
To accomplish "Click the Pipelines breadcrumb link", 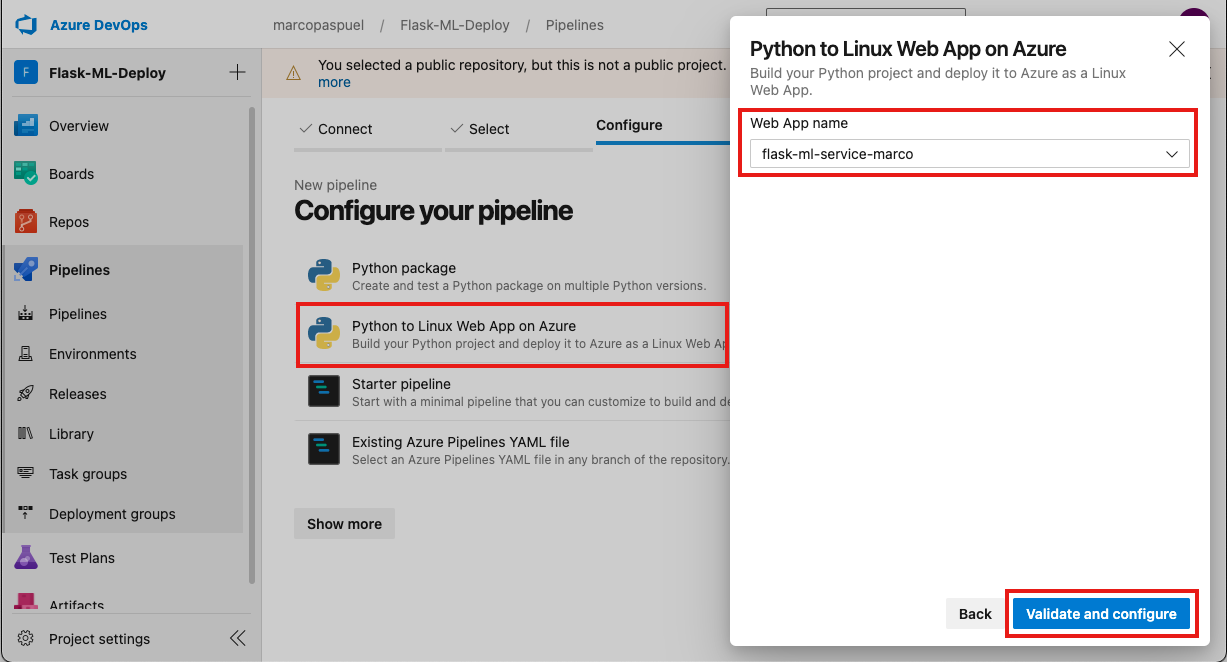I will [575, 25].
